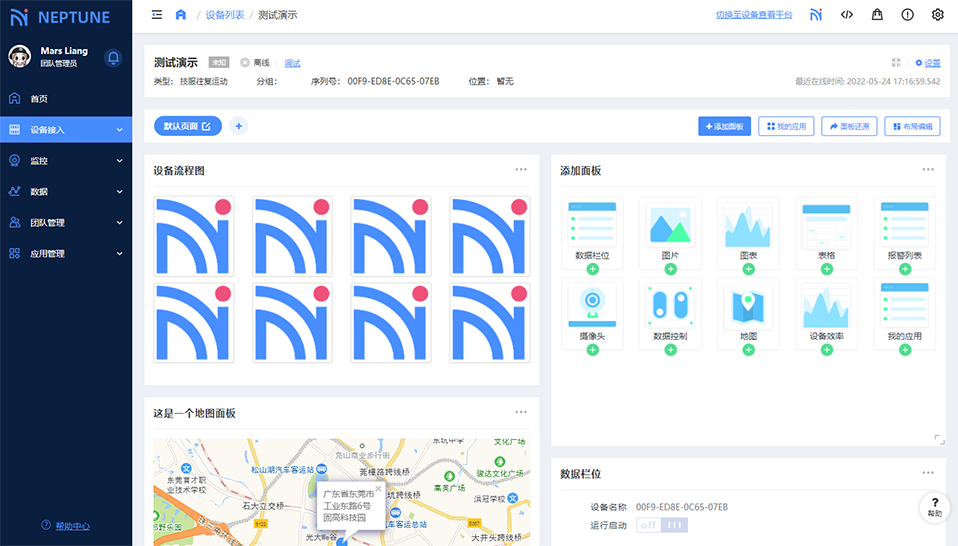Click the first device flowchart thumbnail
958x546 pixels.
tap(194, 236)
